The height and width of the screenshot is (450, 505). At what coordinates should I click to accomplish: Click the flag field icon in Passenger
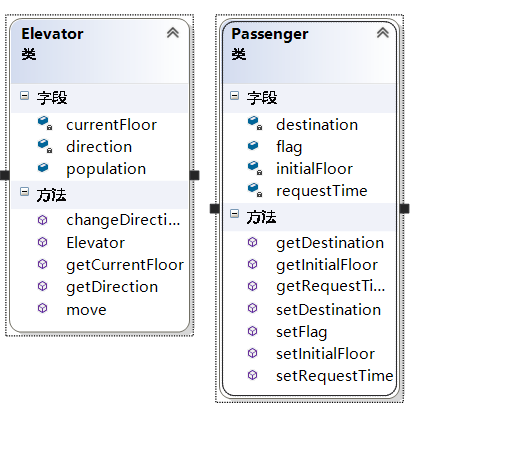[253, 145]
